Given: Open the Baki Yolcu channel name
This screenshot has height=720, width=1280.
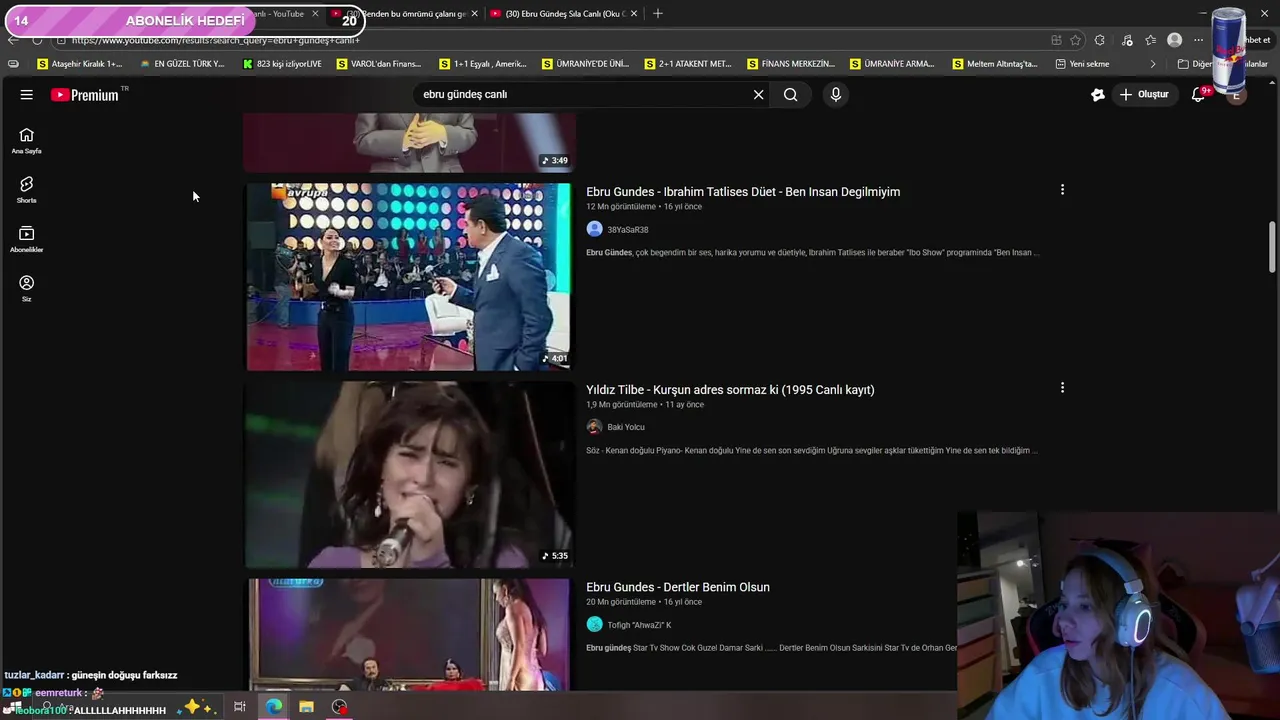Looking at the screenshot, I should (x=626, y=427).
